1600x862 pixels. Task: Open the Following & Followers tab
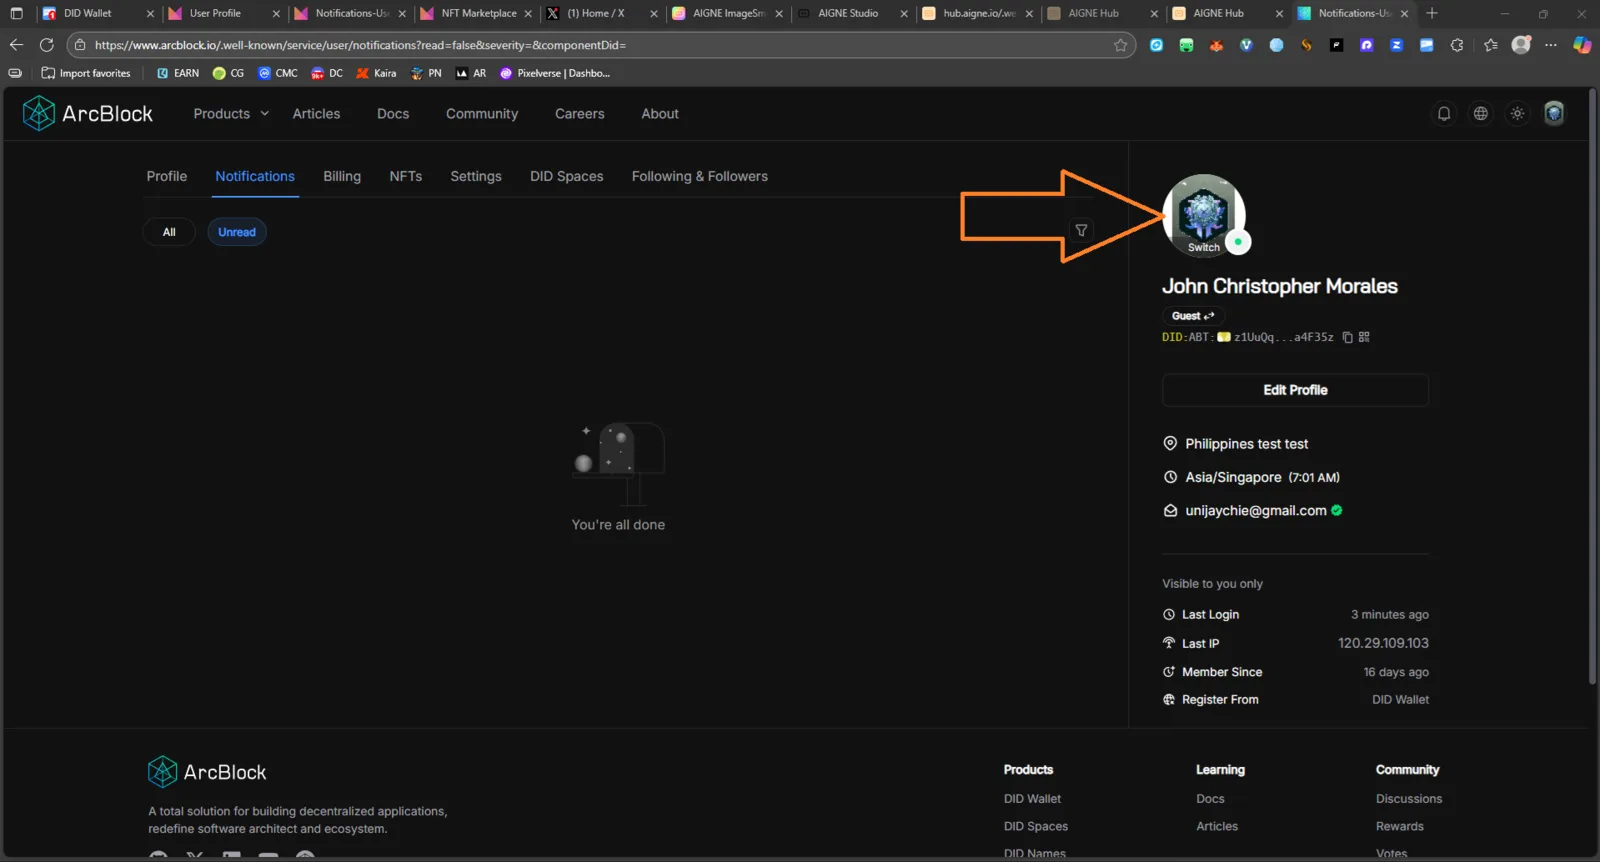point(700,176)
